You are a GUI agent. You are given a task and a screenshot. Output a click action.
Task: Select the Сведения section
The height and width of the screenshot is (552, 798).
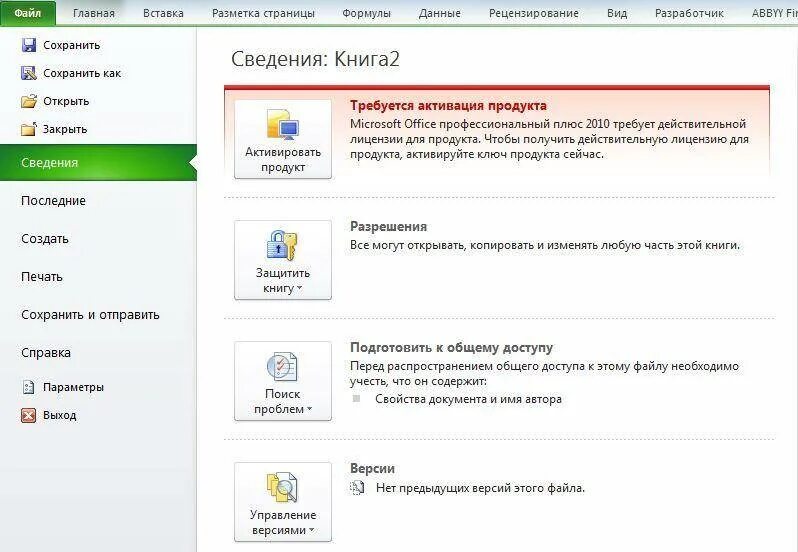tap(98, 162)
